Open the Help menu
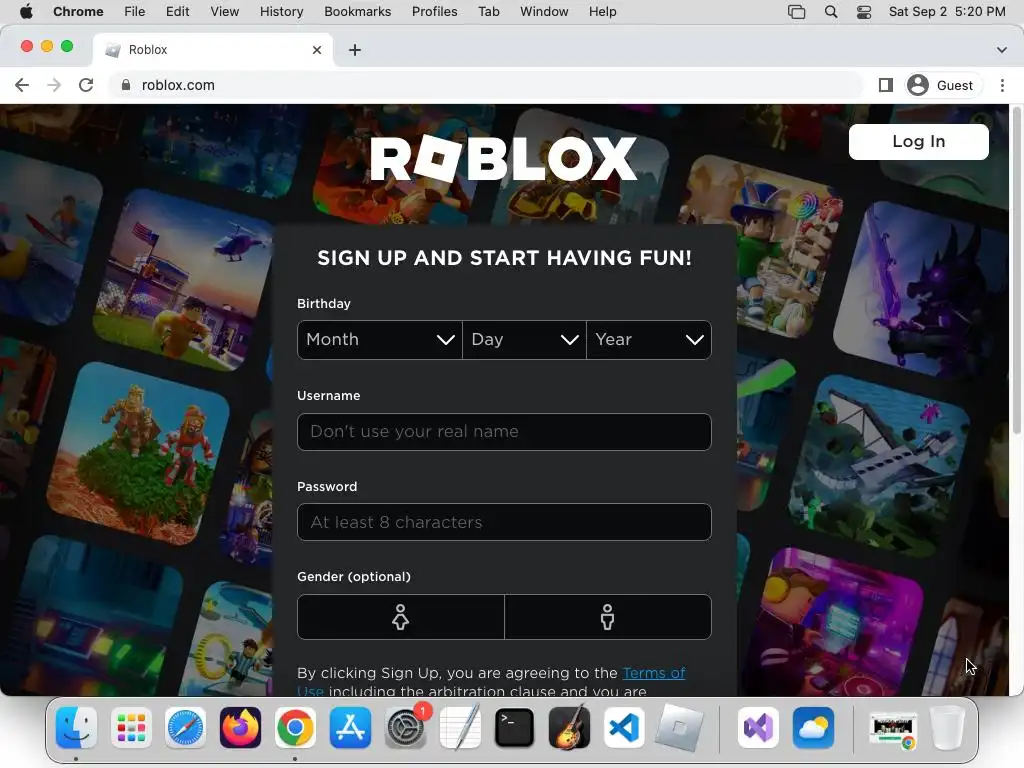1024x768 pixels. tap(602, 12)
